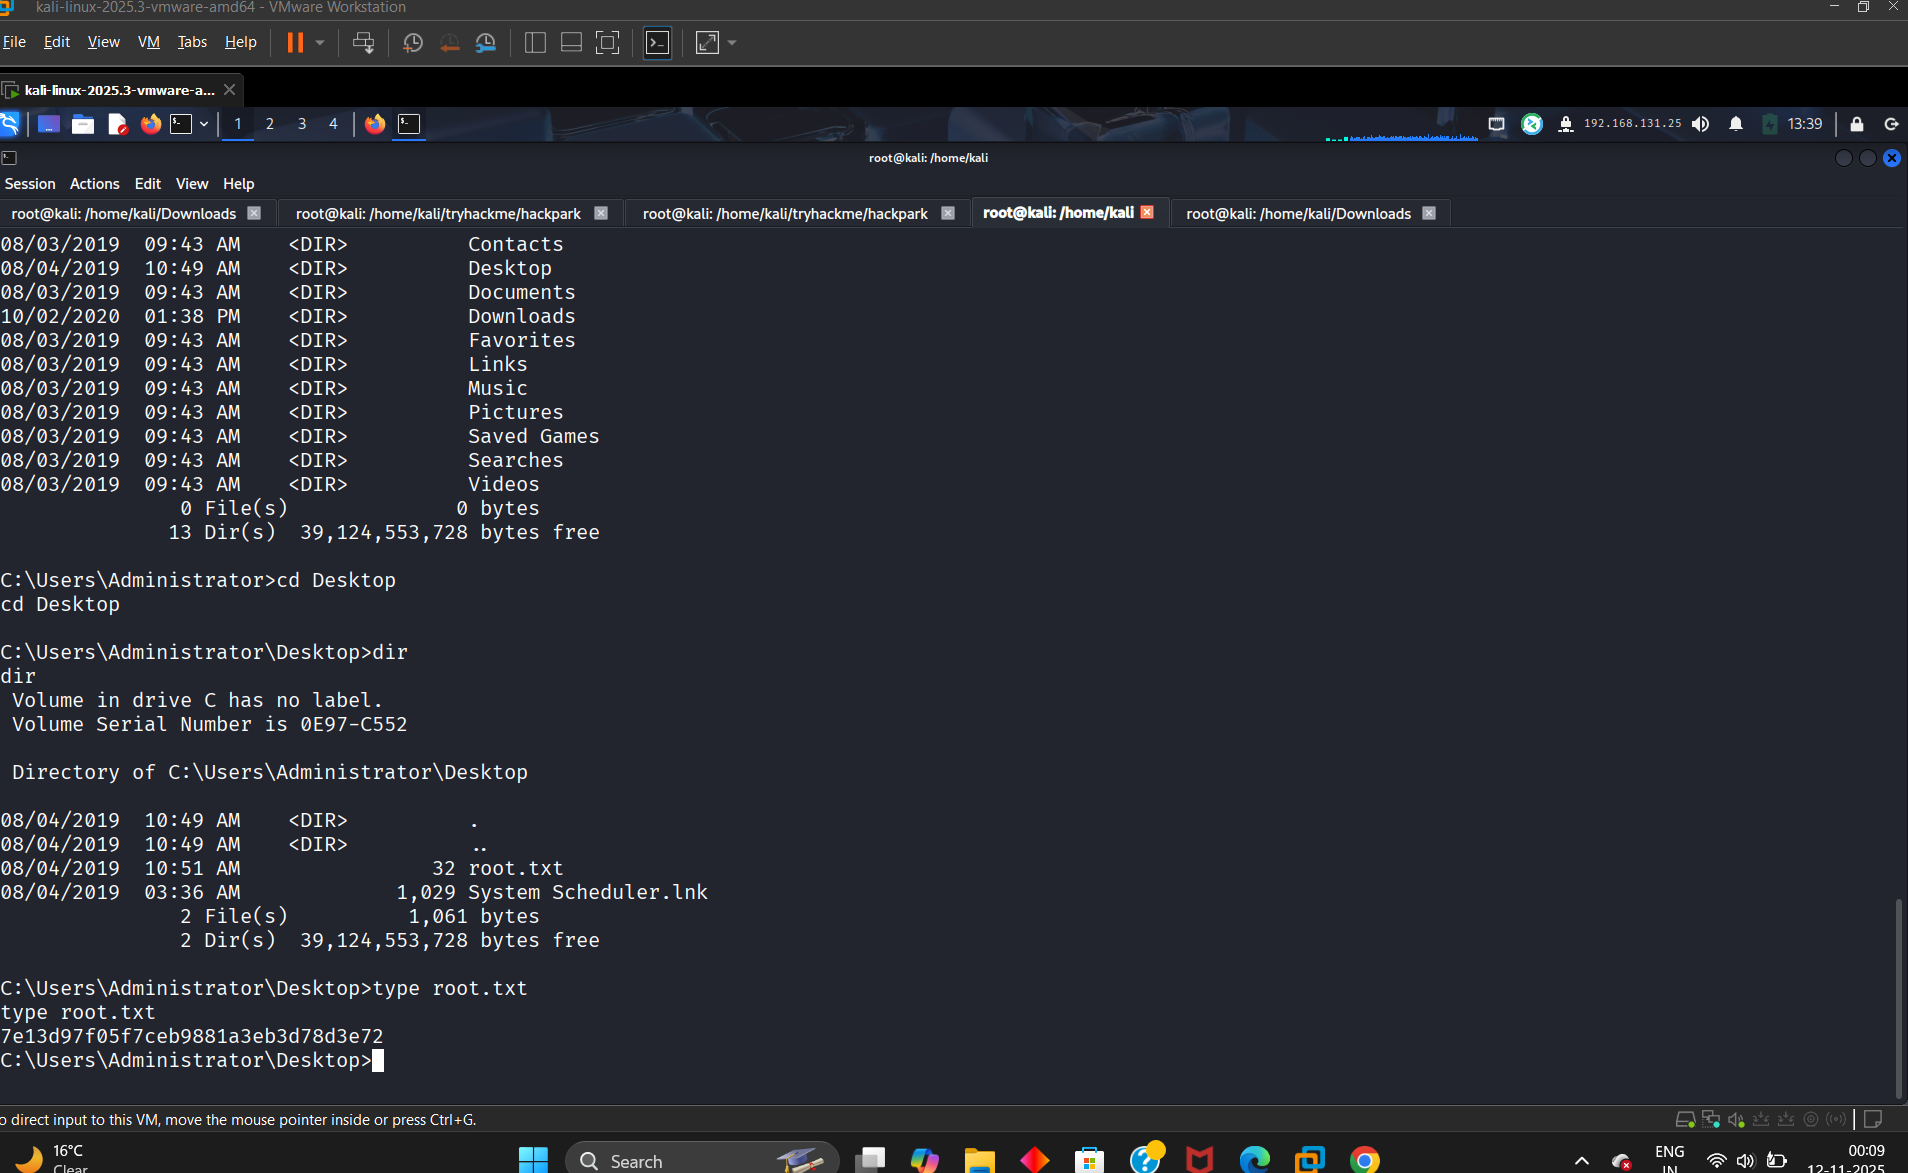Open the power options dropdown arrow beside pause
1908x1173 pixels.
tap(320, 43)
